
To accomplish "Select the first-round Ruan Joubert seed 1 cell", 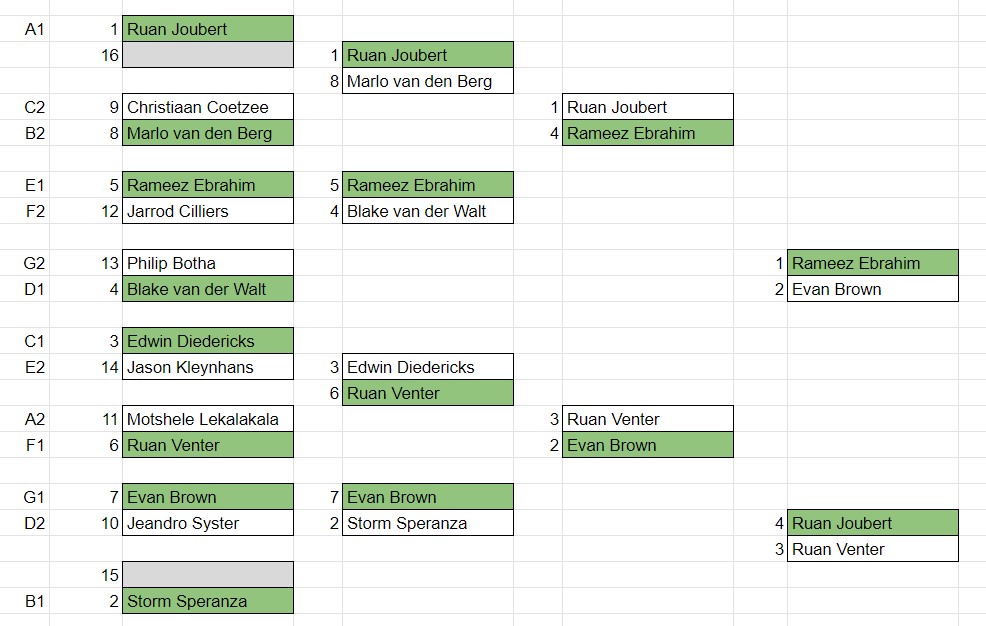I will (208, 29).
